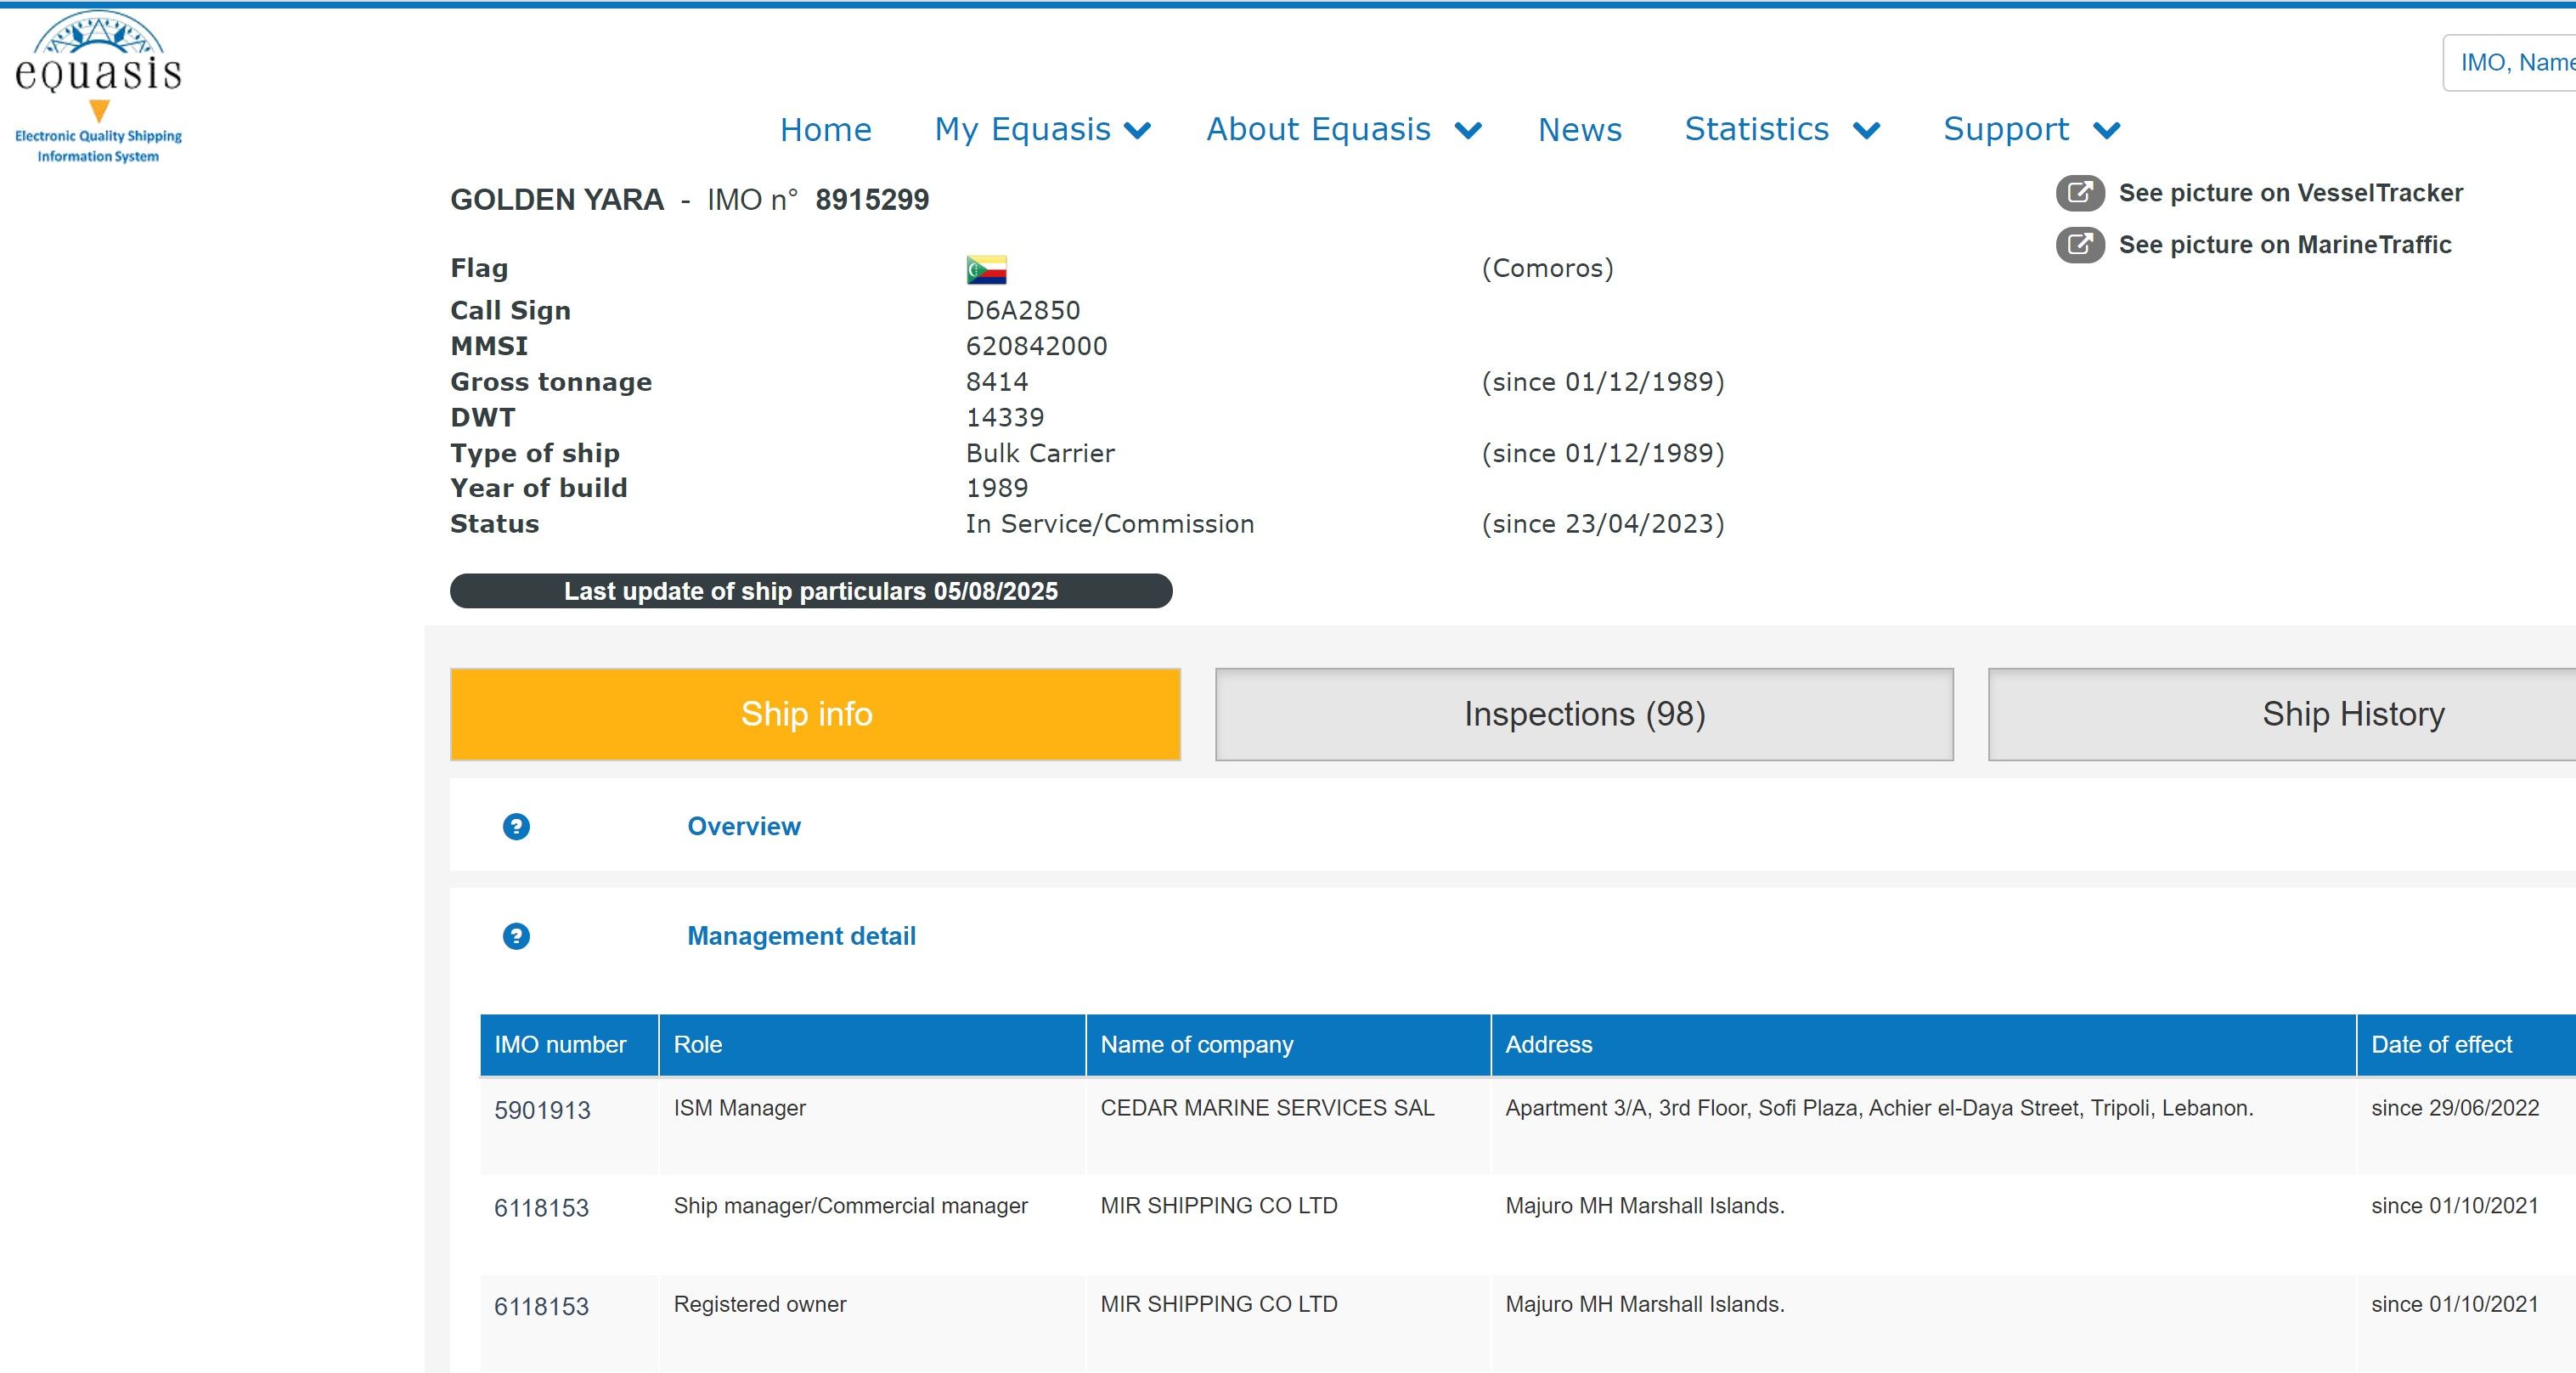Click gross tonnage value 8414
Screen dimensions: 2576x1373
(997, 382)
